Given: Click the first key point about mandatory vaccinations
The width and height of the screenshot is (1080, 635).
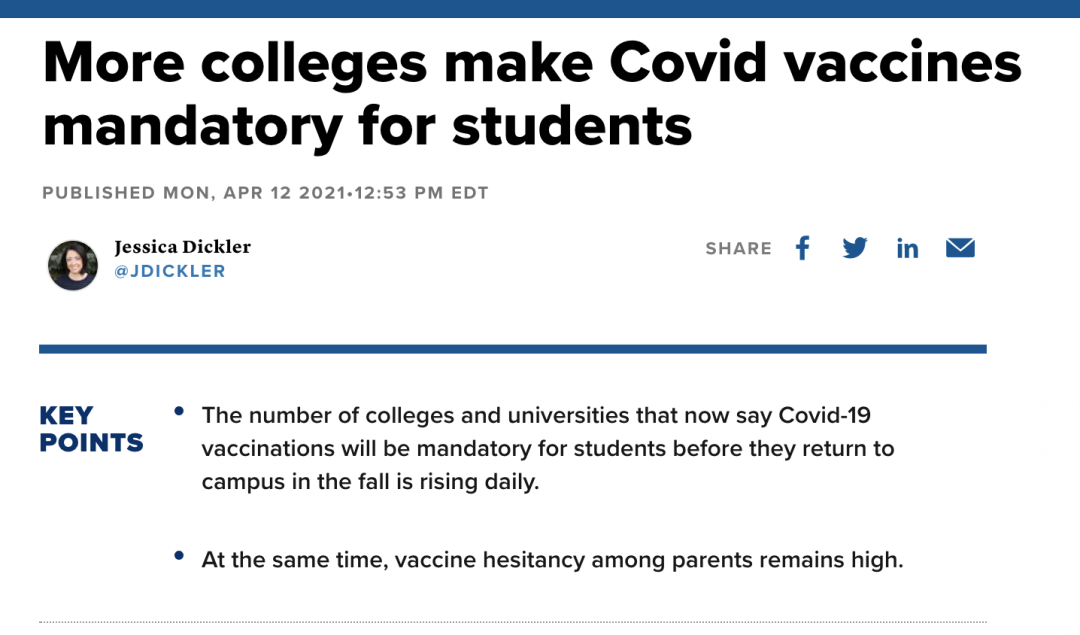Looking at the screenshot, I should tap(548, 448).
